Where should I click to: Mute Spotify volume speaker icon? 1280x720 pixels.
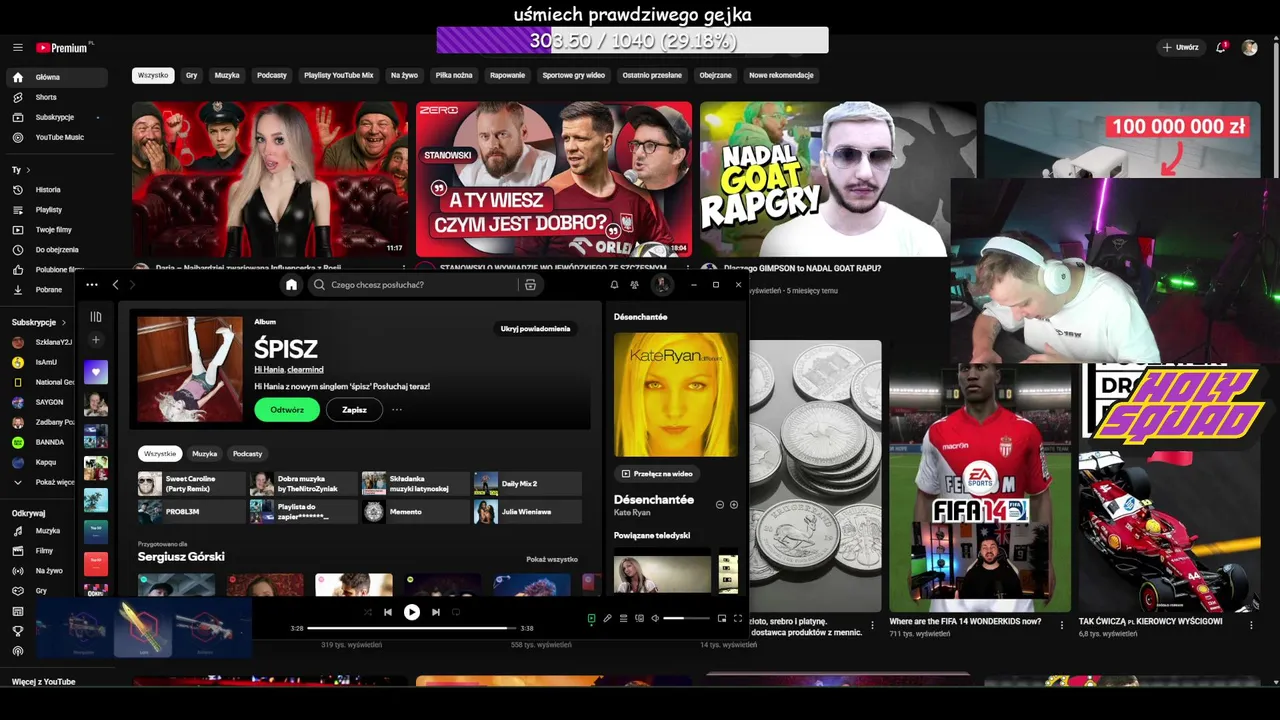(655, 618)
